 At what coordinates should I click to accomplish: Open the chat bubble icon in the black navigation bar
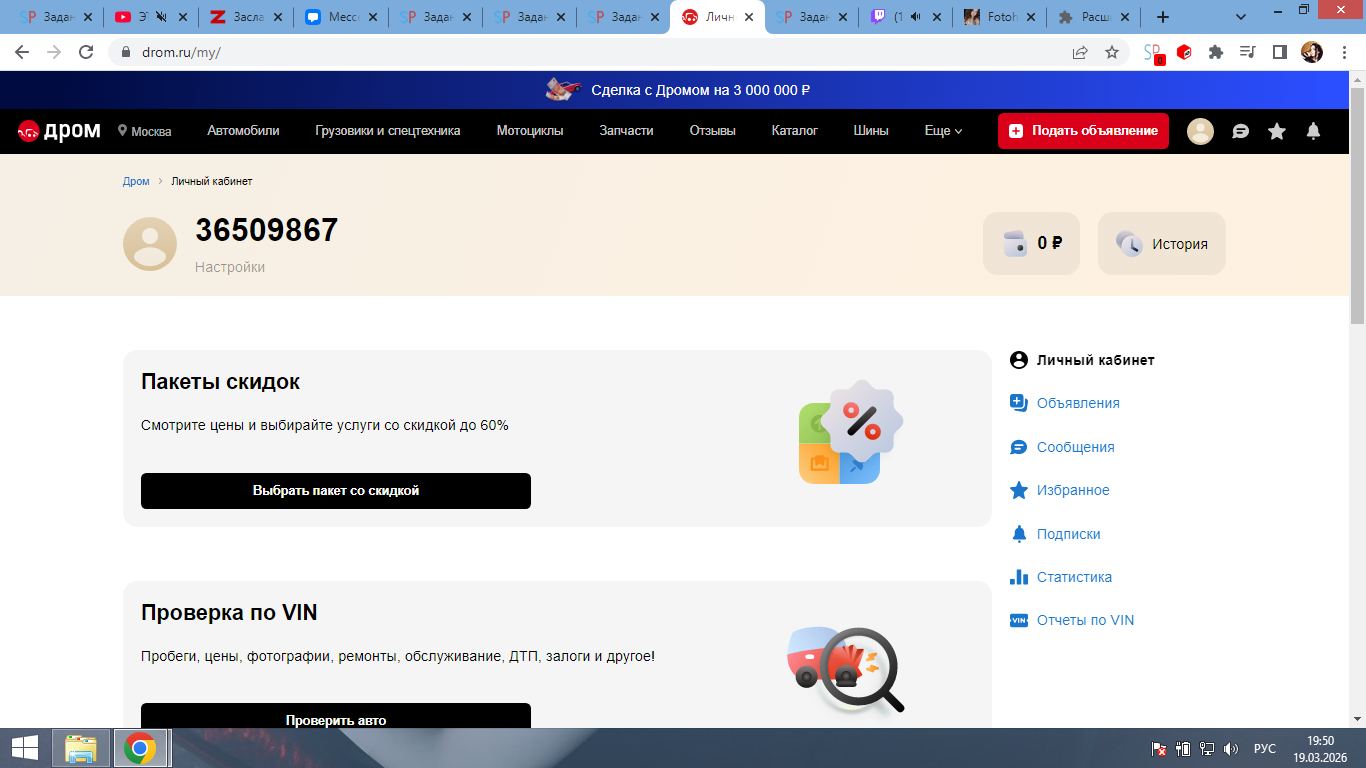coord(1241,131)
